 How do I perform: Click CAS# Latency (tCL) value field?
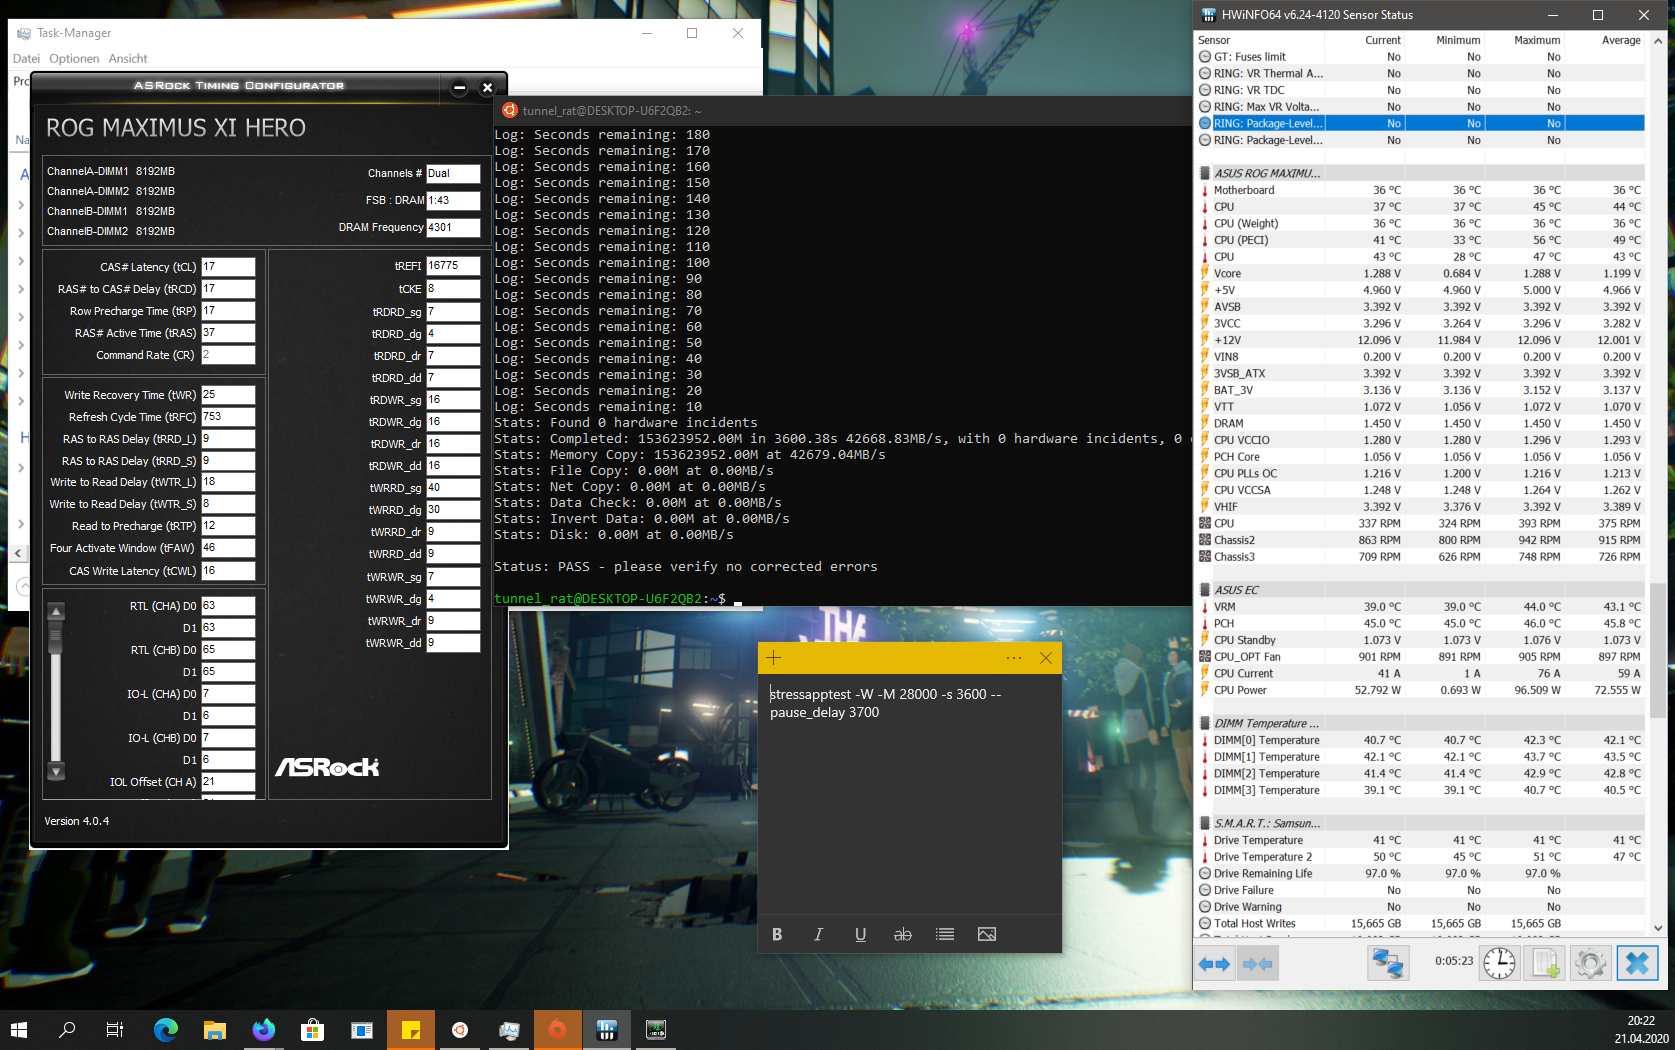(228, 267)
